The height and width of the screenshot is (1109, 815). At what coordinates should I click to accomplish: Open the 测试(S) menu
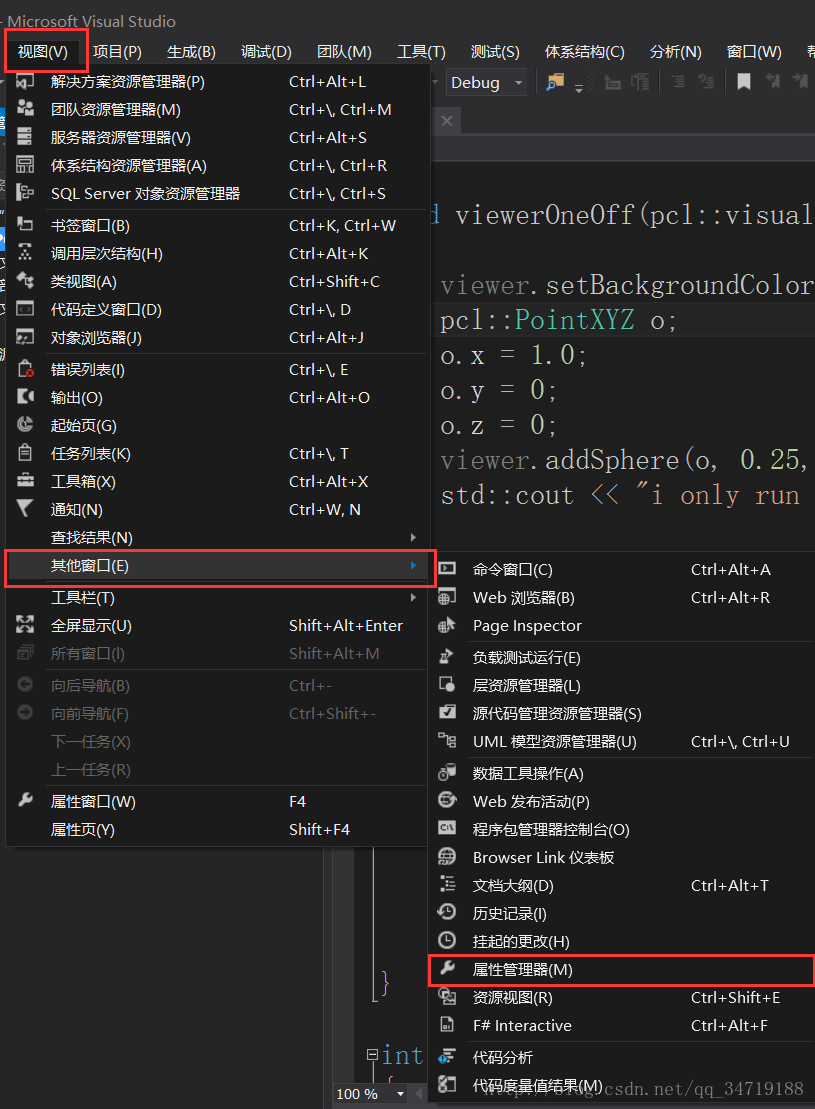point(495,52)
